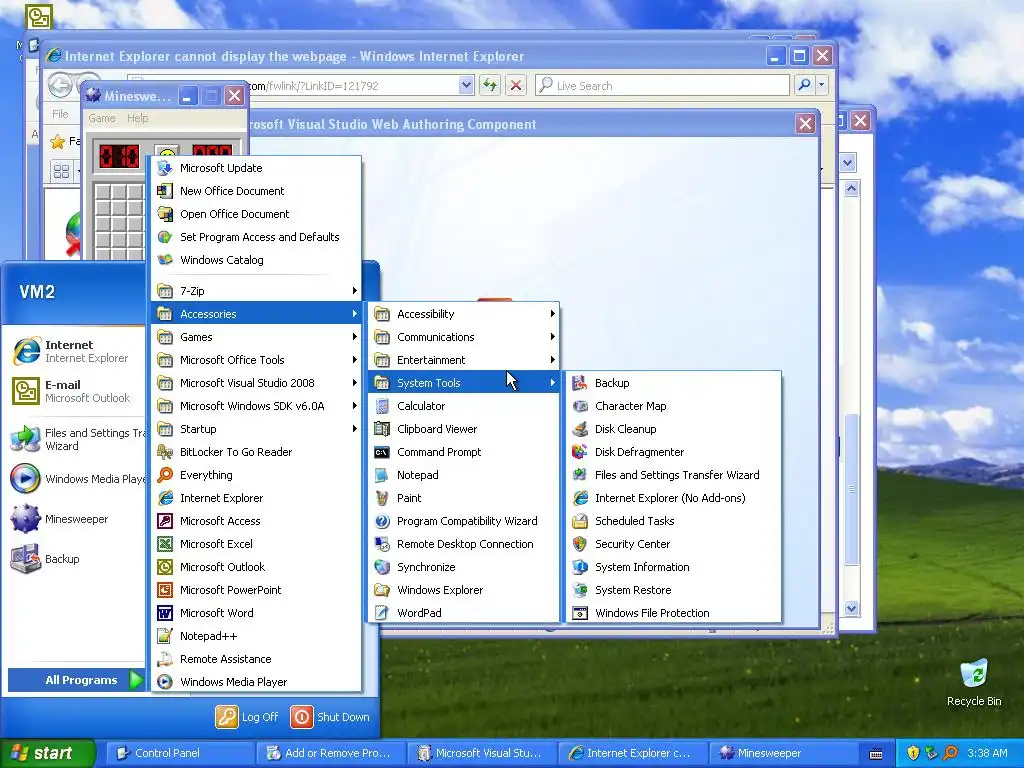Launch Character Map

tap(673, 406)
